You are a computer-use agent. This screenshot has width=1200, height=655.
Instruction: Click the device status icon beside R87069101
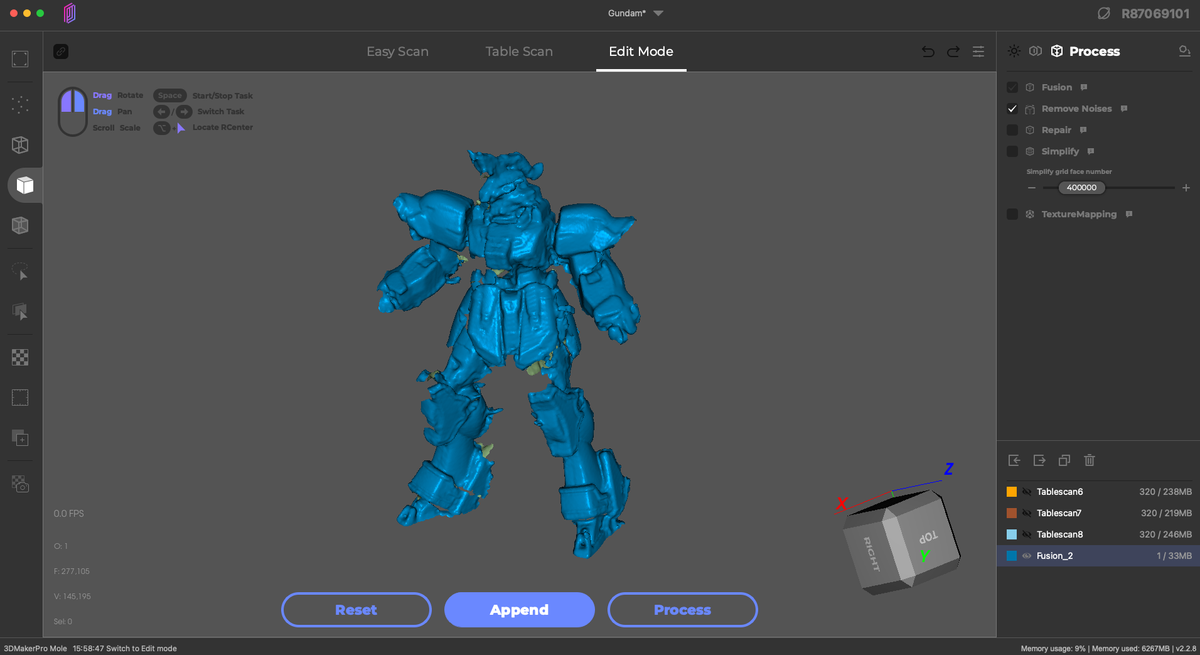pos(1103,14)
